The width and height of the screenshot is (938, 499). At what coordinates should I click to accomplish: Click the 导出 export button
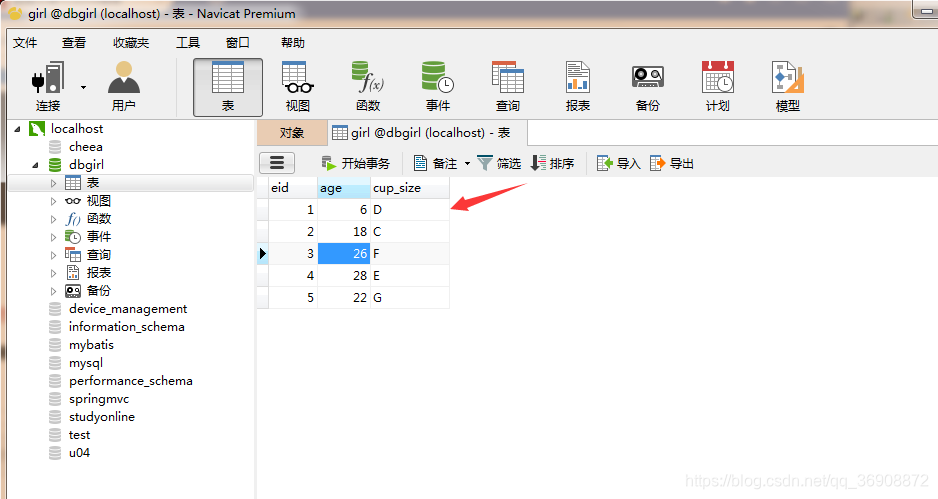pyautogui.click(x=671, y=163)
